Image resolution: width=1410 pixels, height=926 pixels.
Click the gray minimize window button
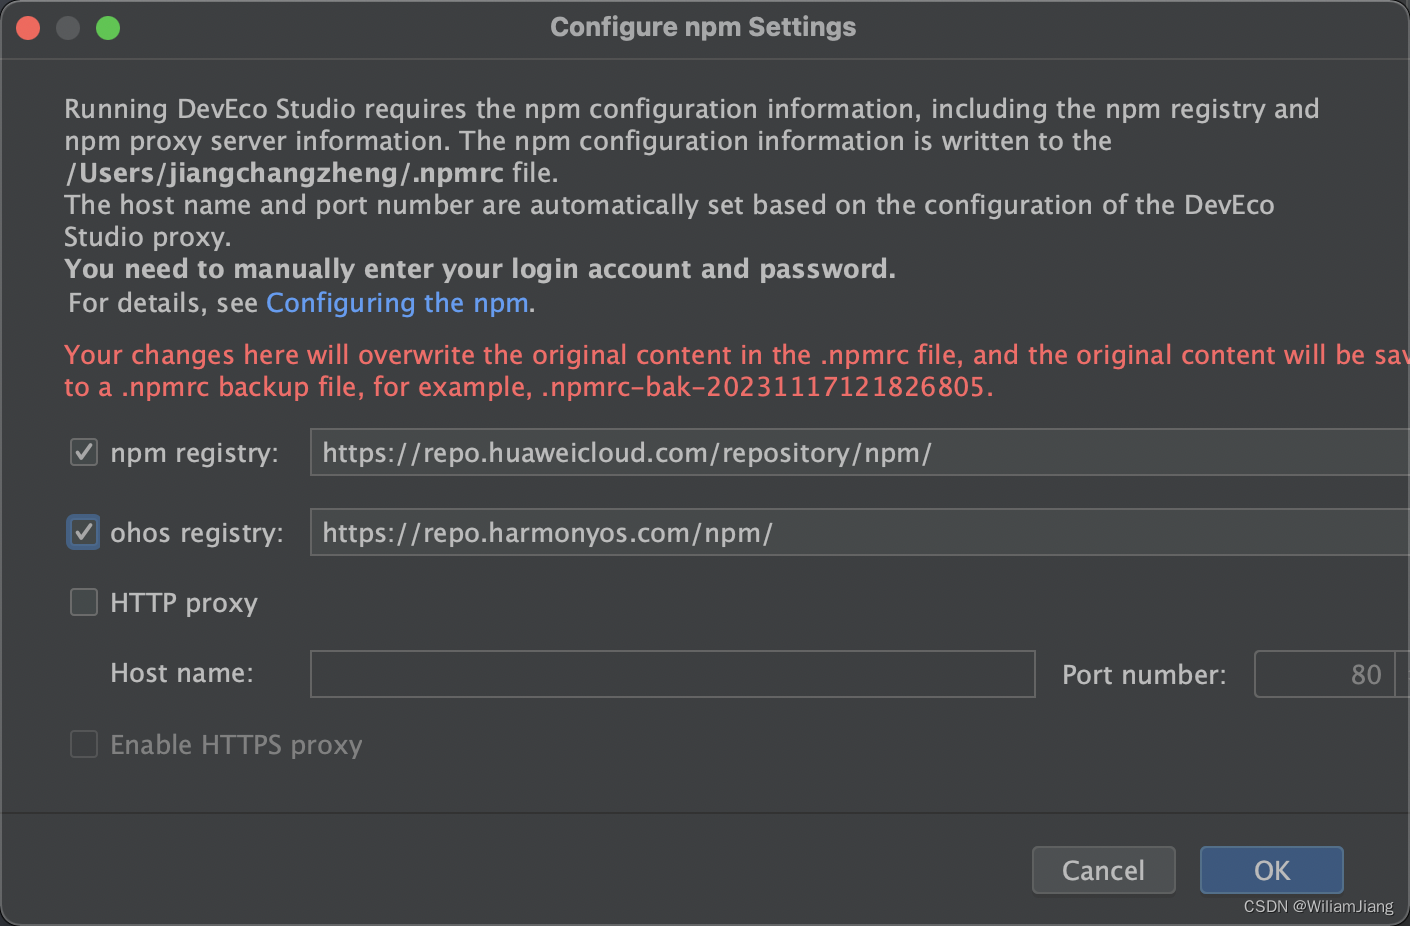[x=68, y=28]
